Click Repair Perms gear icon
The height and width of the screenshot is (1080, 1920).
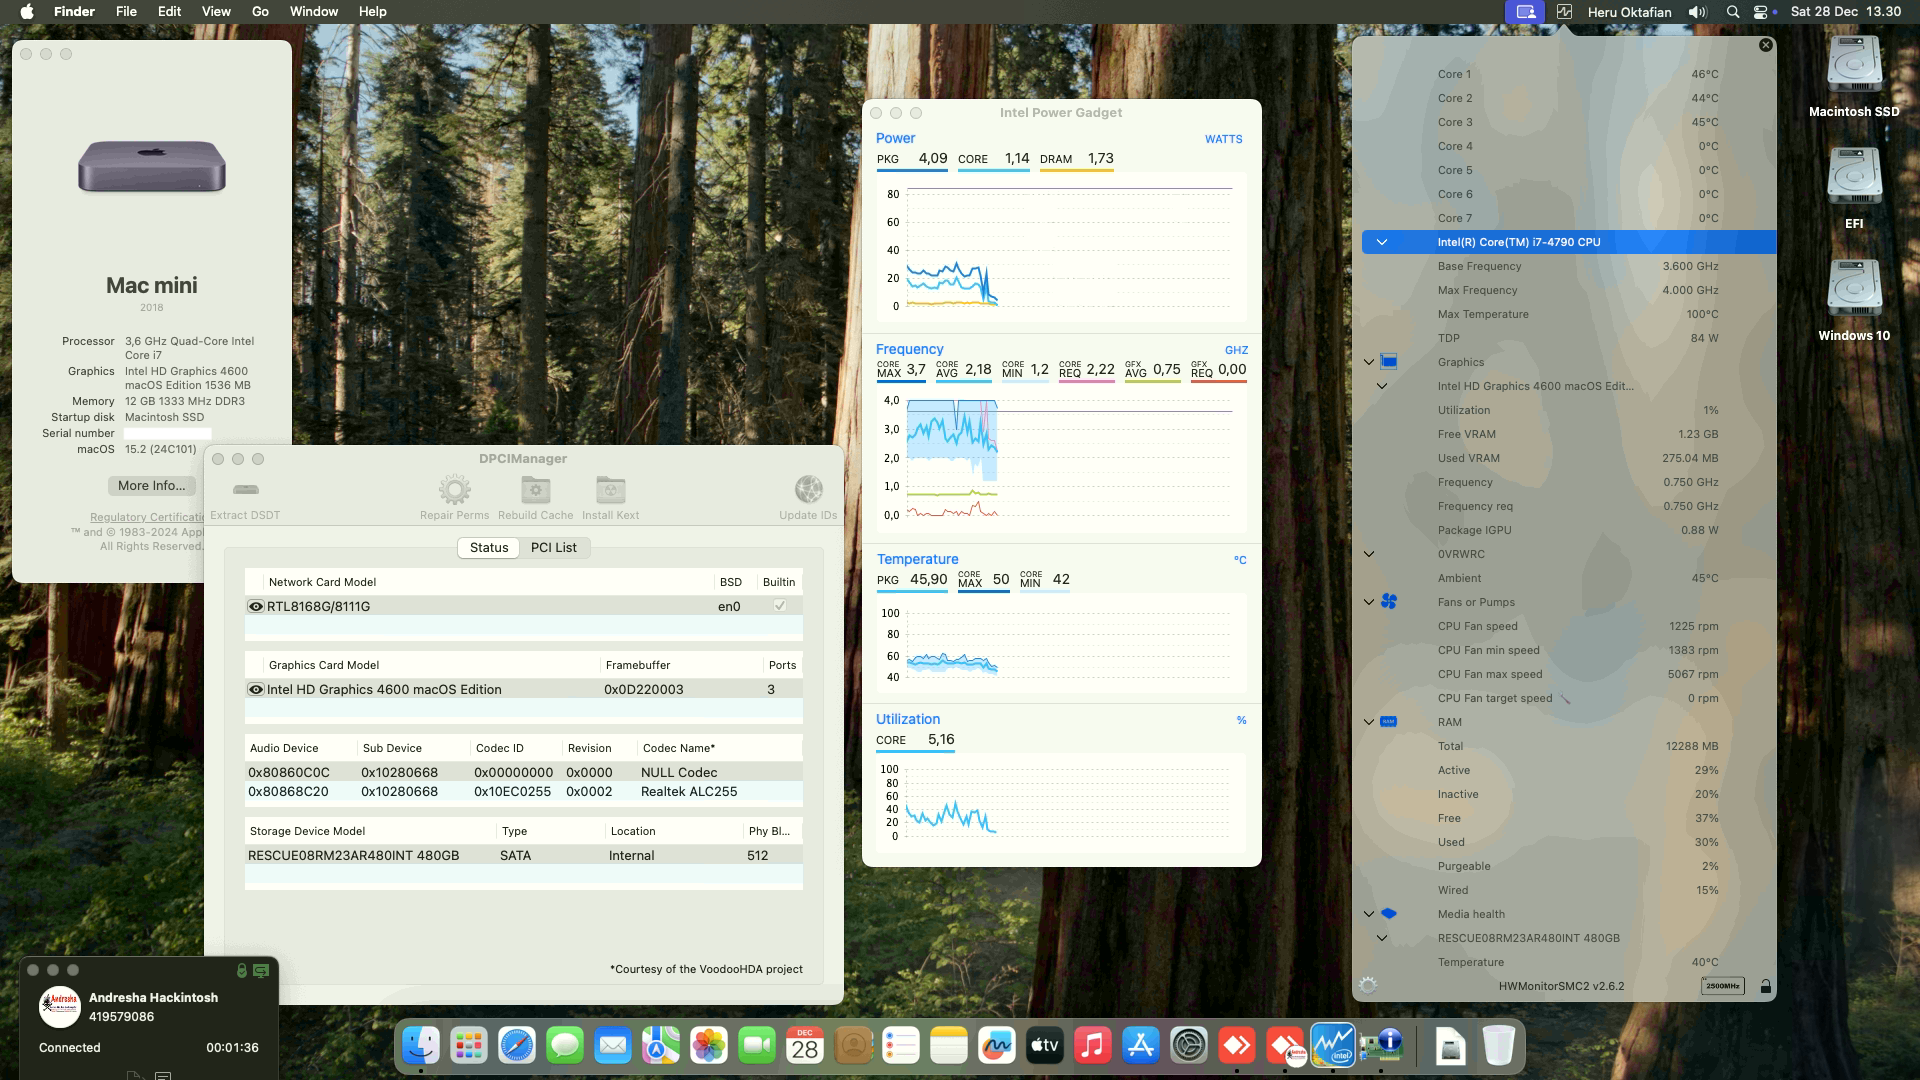pyautogui.click(x=455, y=489)
